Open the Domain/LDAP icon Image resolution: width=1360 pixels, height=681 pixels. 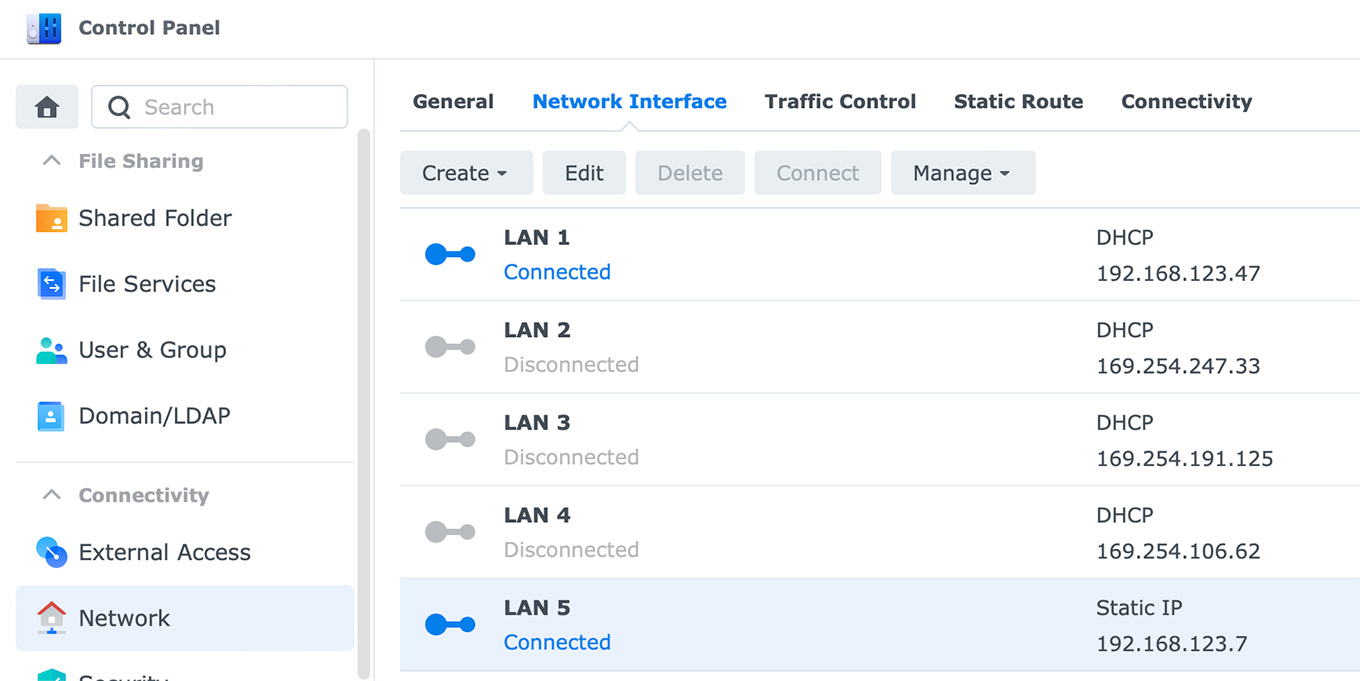pos(51,416)
